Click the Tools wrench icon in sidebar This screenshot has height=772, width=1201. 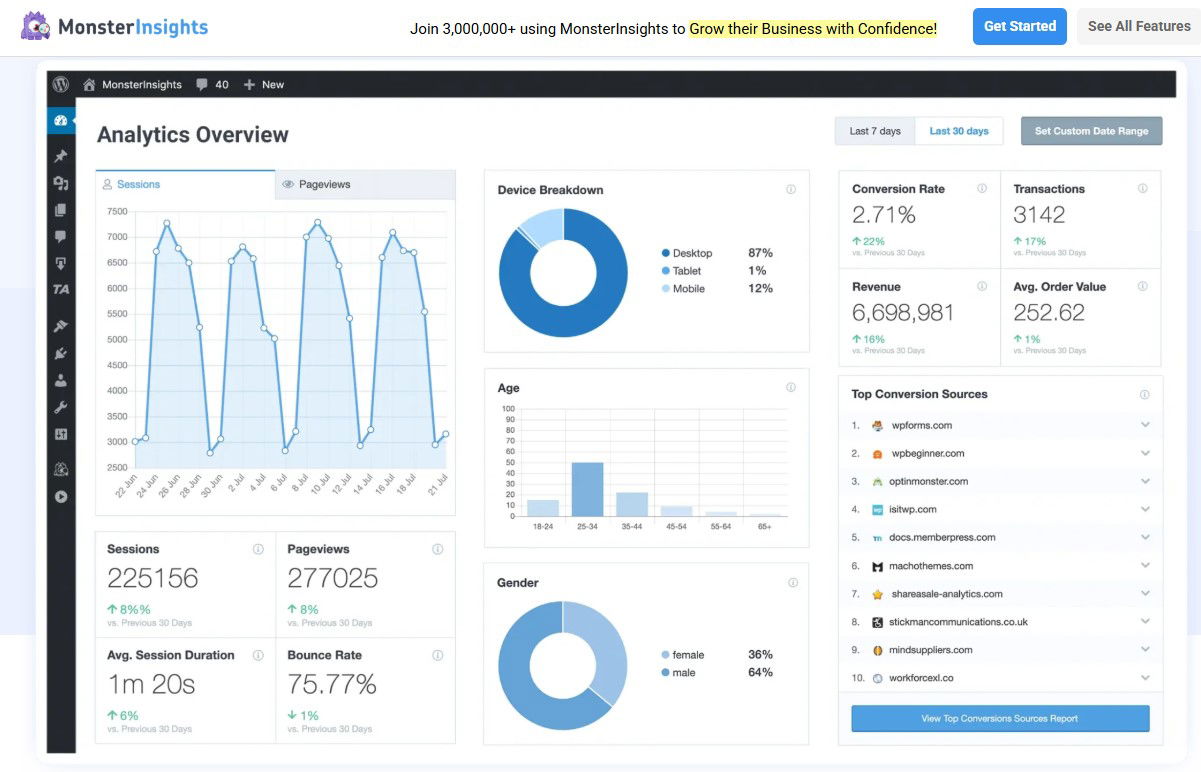click(x=61, y=407)
